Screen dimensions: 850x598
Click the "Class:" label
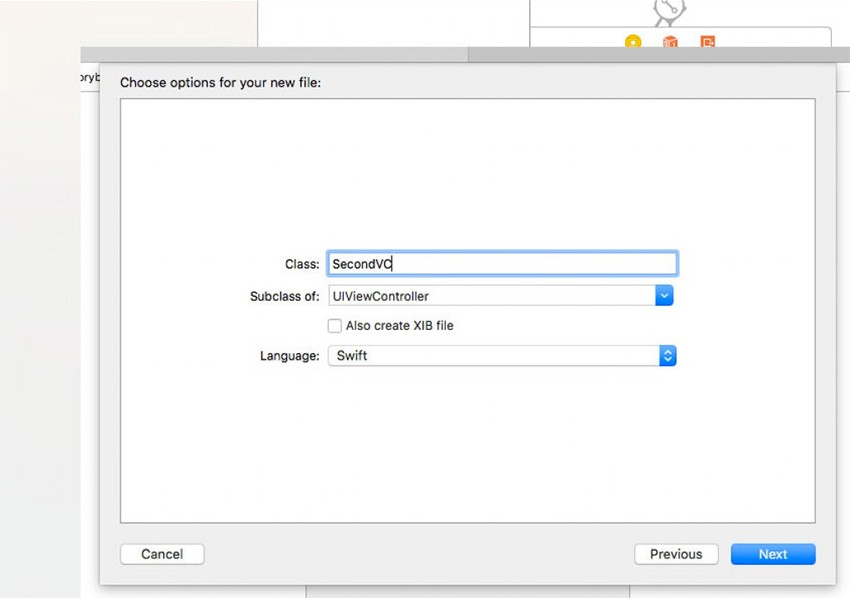click(302, 264)
